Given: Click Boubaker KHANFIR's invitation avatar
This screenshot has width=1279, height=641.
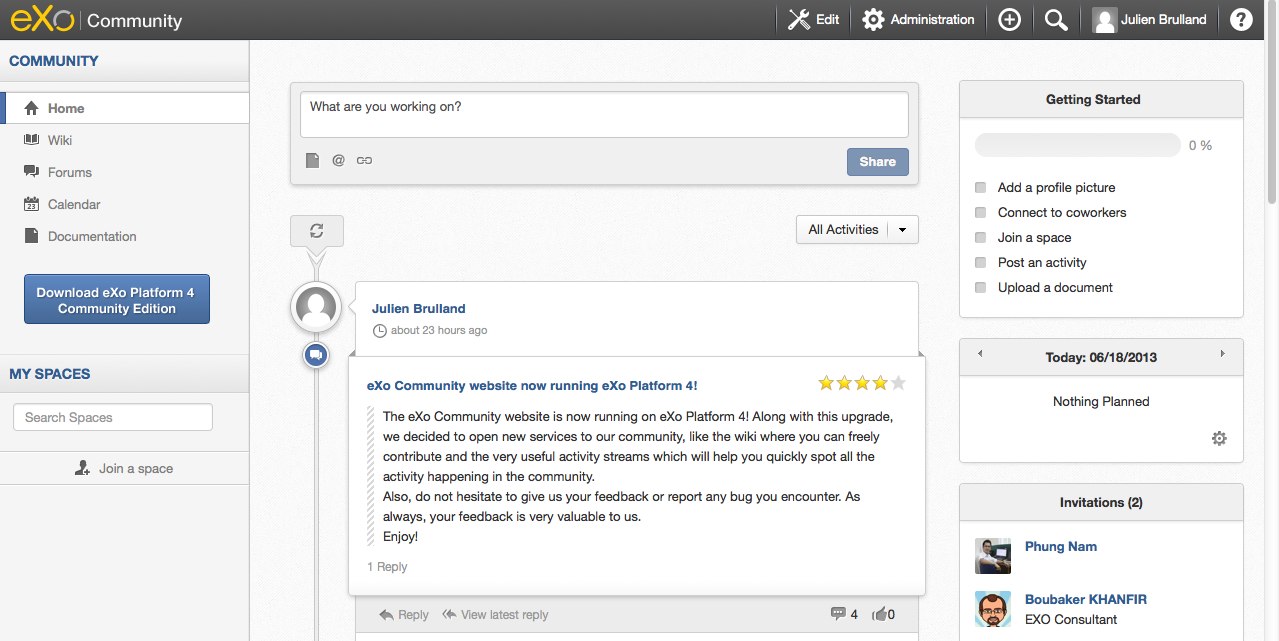Looking at the screenshot, I should (x=993, y=609).
